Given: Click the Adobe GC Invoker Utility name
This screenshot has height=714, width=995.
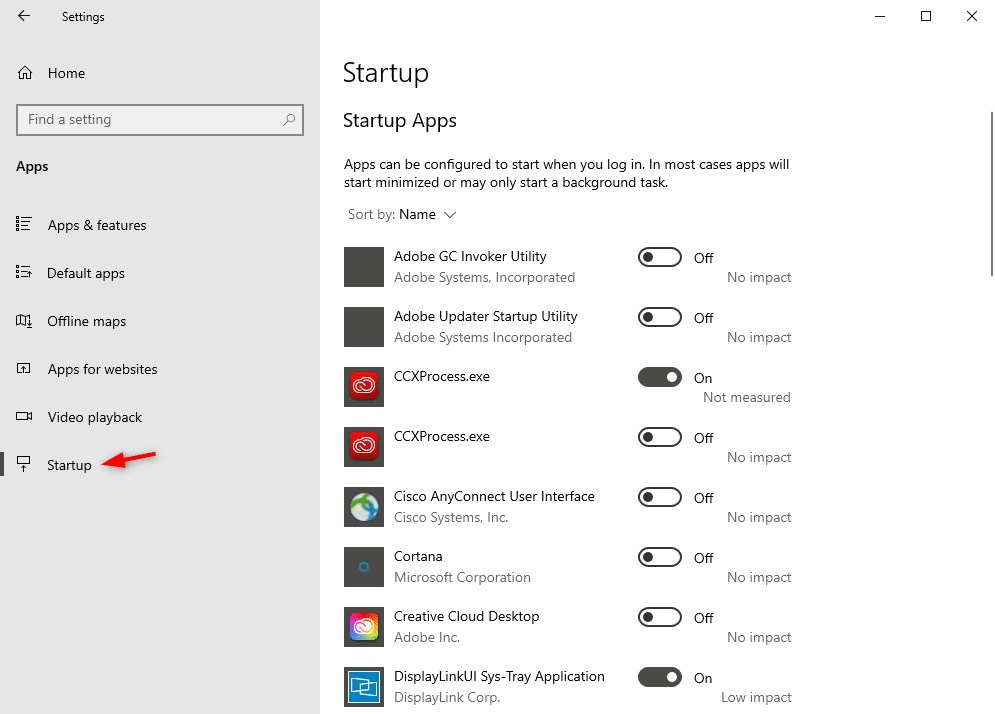Looking at the screenshot, I should [470, 256].
